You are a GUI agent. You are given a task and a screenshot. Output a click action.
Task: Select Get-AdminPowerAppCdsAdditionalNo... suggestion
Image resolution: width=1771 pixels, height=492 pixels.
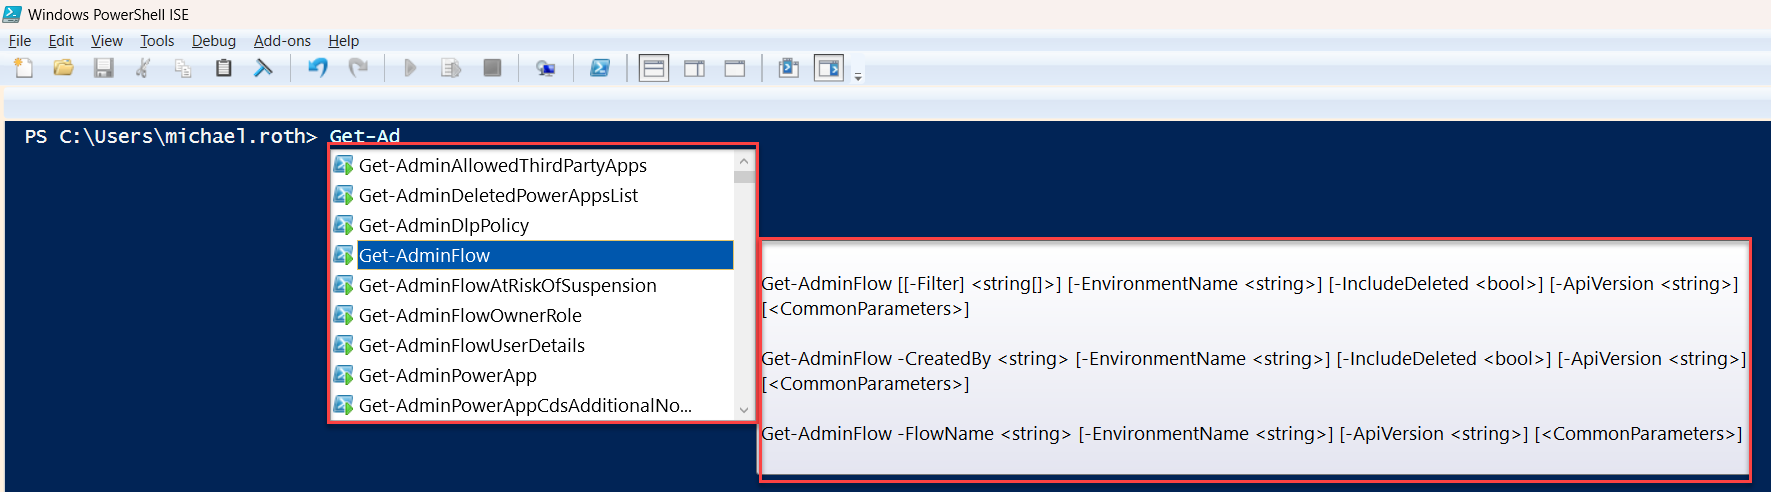532,405
